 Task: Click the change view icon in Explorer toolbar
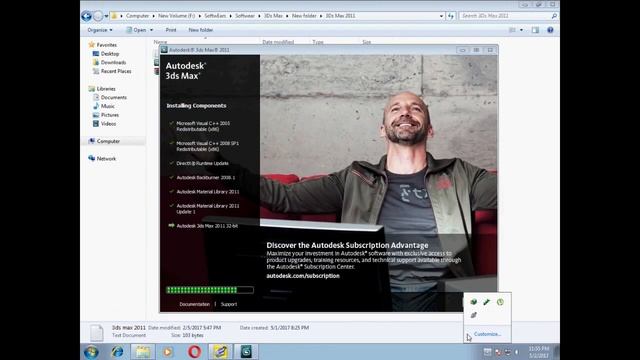(512, 30)
